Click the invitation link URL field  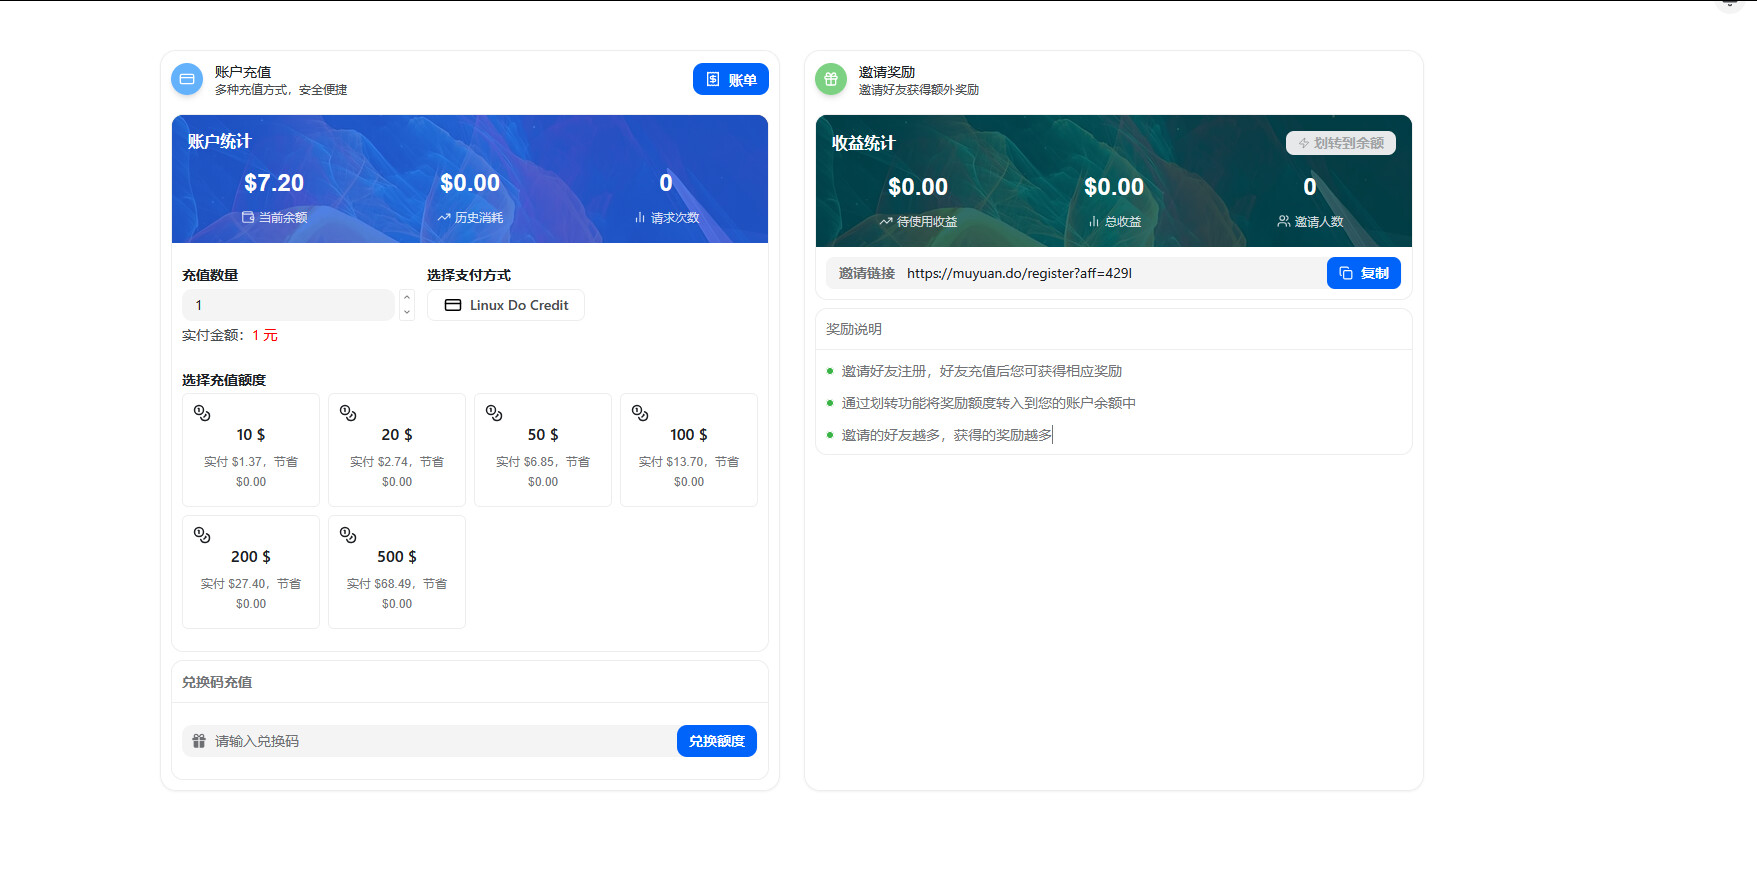tap(1076, 273)
